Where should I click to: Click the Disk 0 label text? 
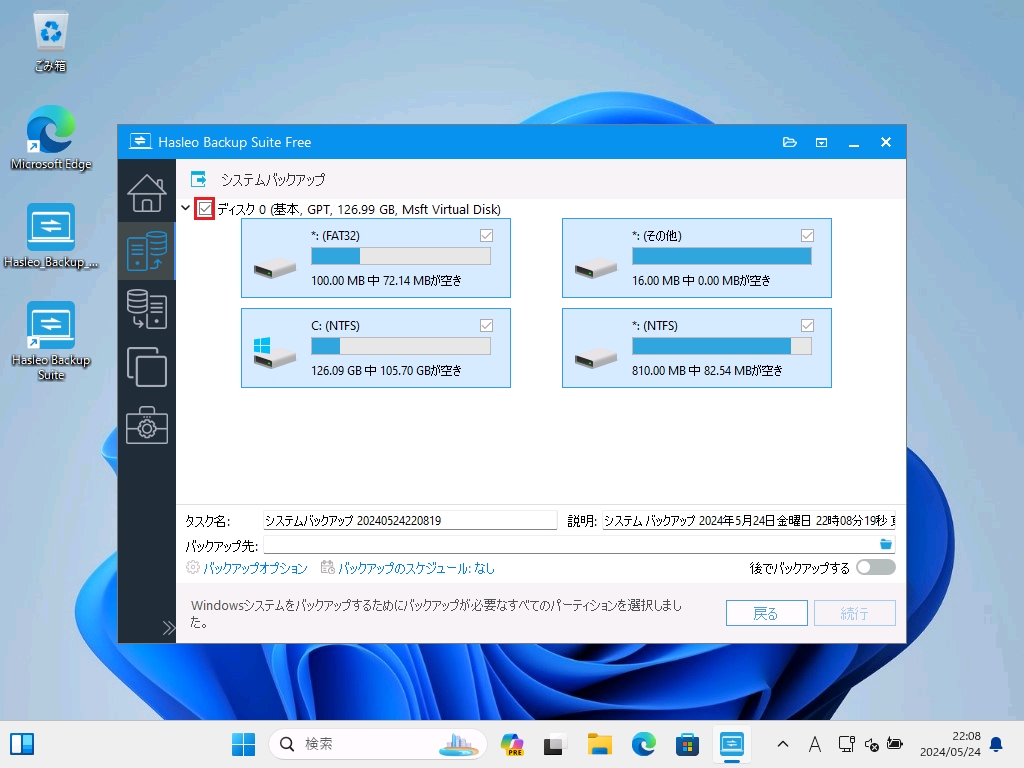coord(359,209)
